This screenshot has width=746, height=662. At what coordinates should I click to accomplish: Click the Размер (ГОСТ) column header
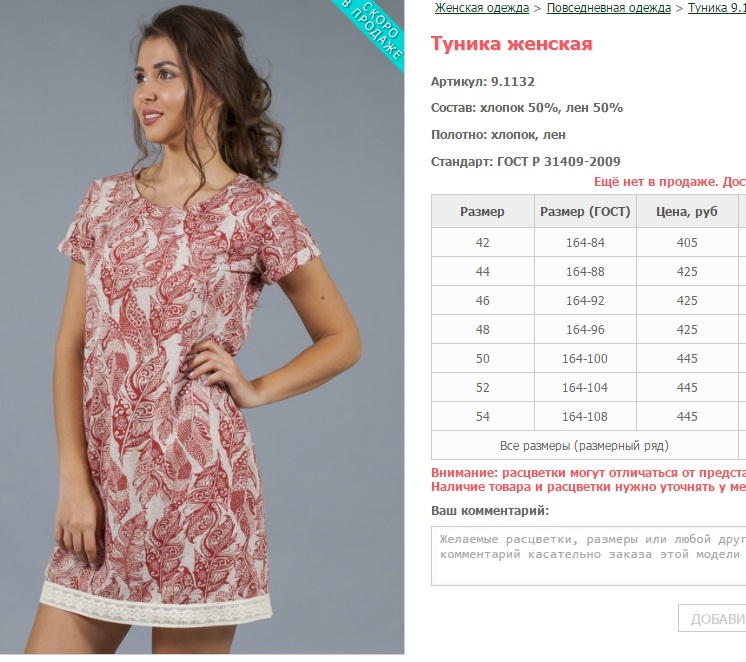pyautogui.click(x=585, y=211)
